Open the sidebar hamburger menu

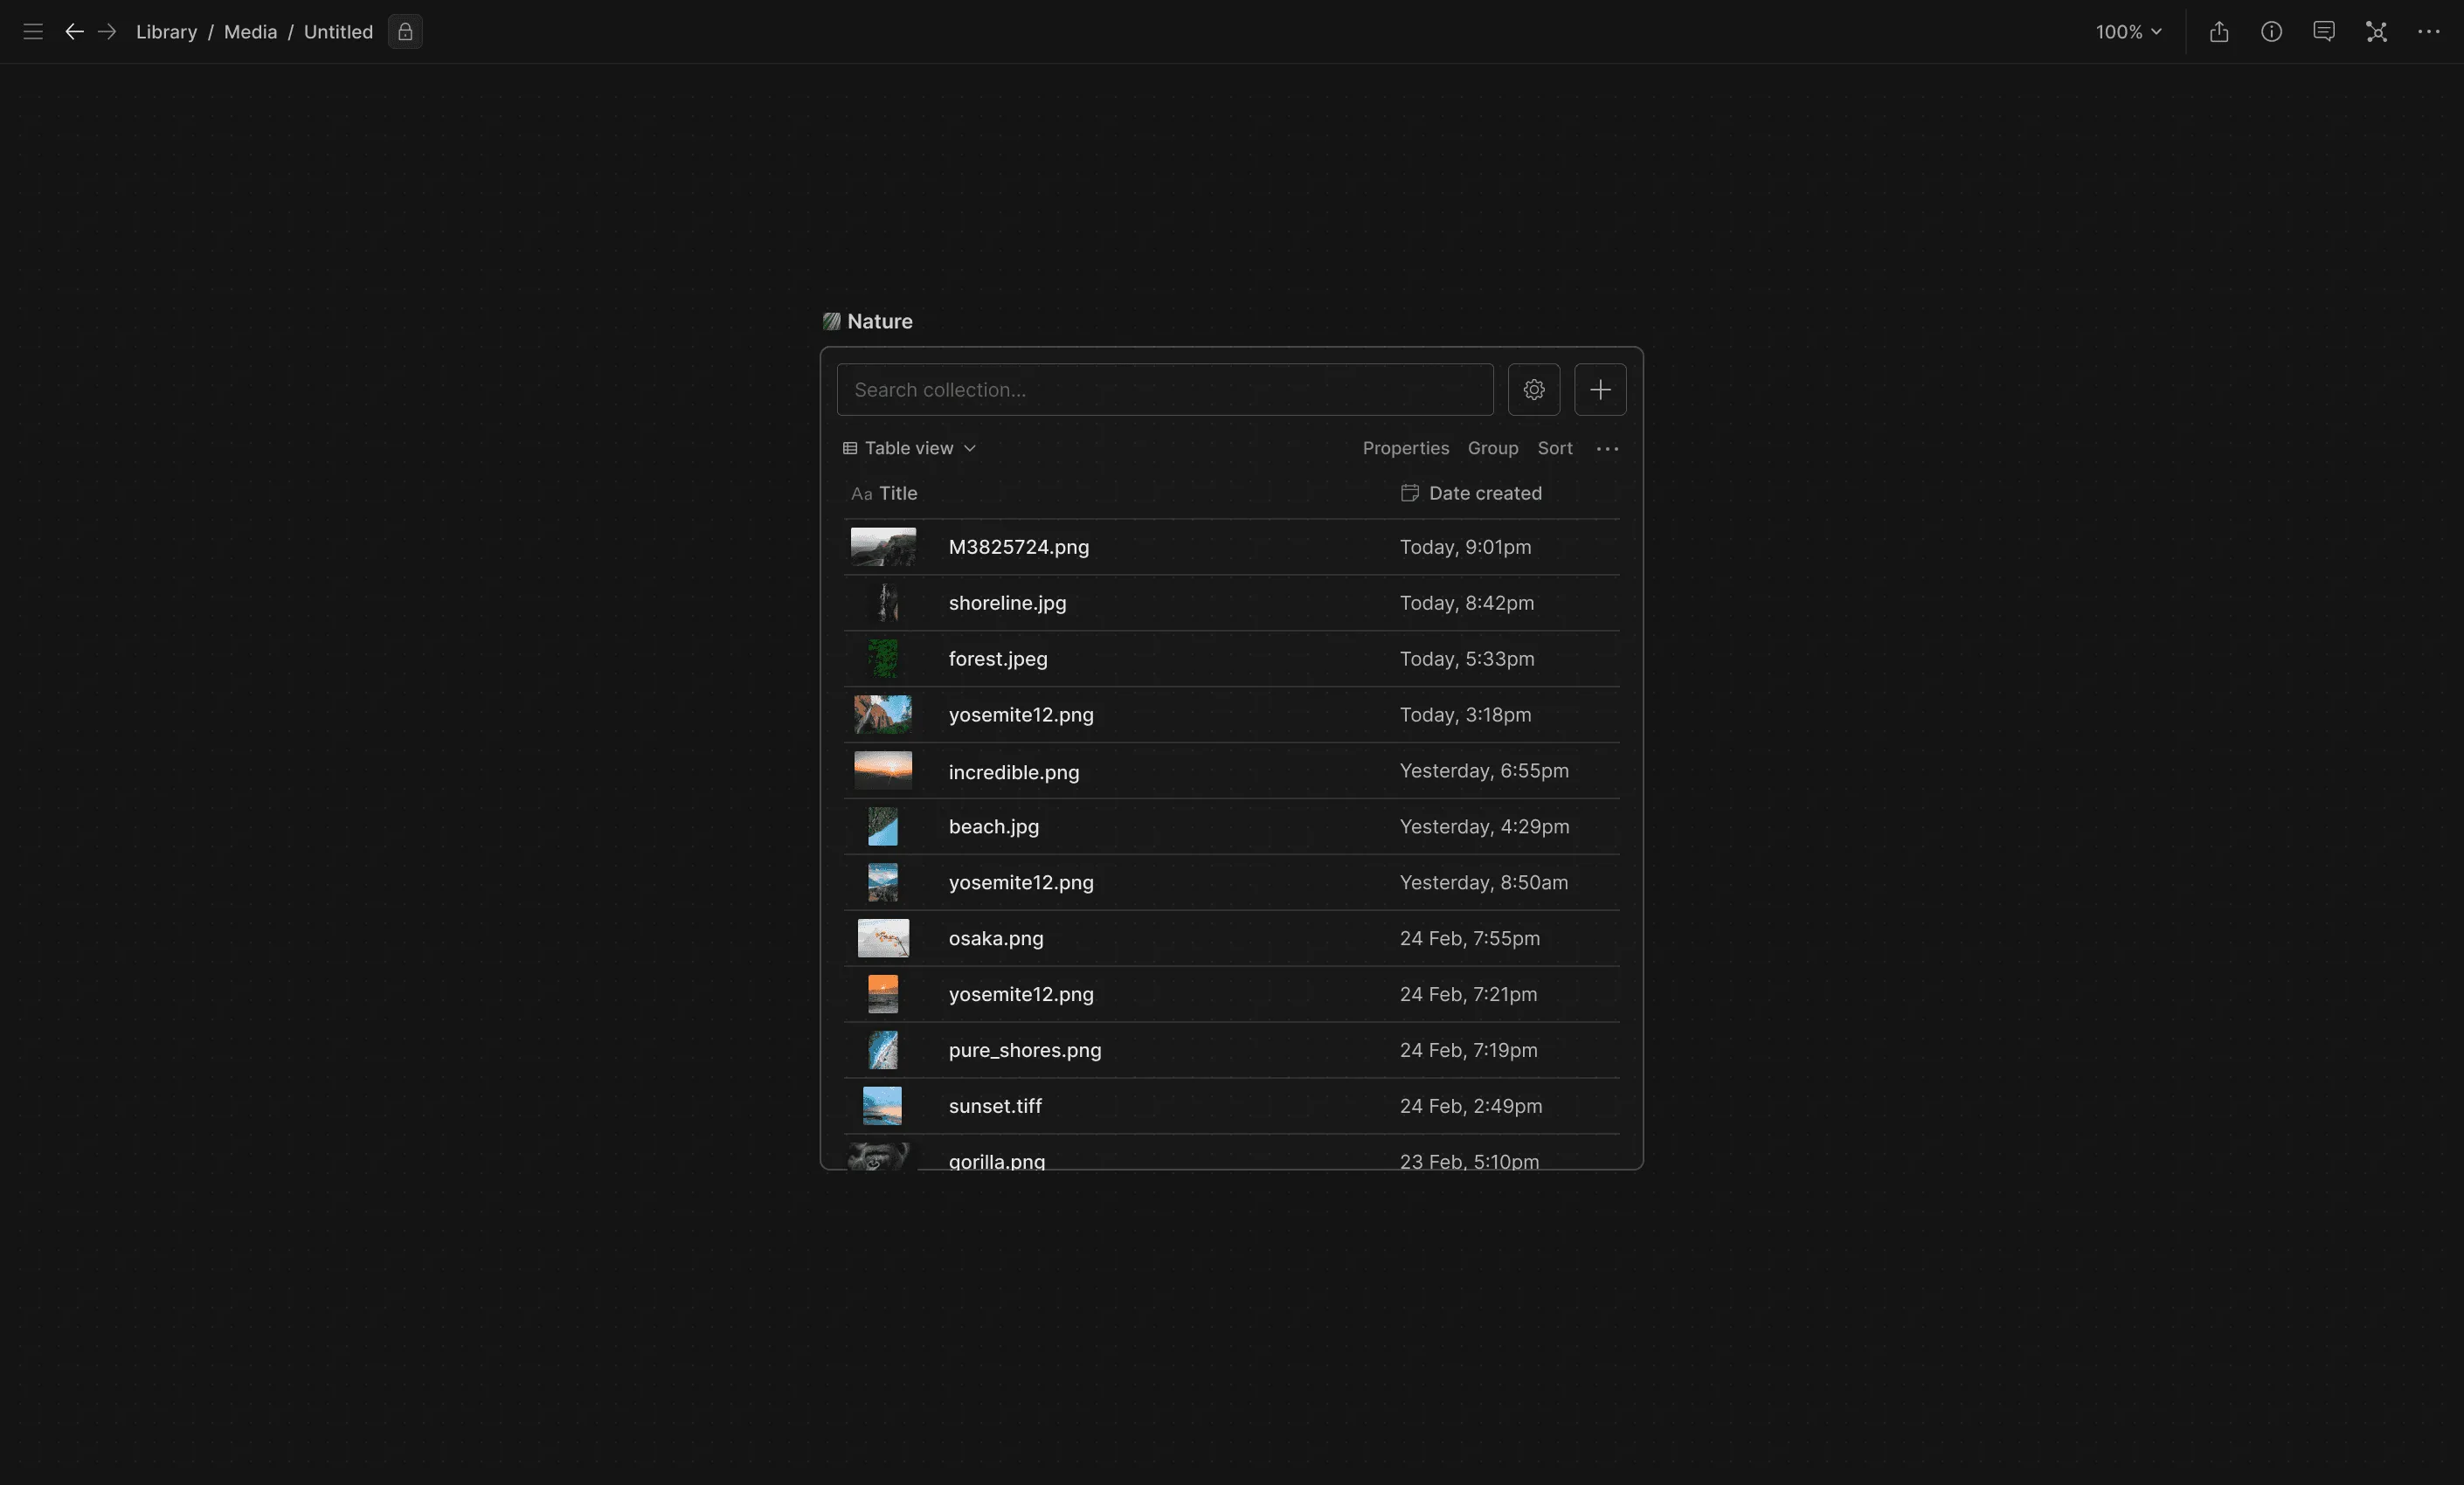(x=33, y=32)
